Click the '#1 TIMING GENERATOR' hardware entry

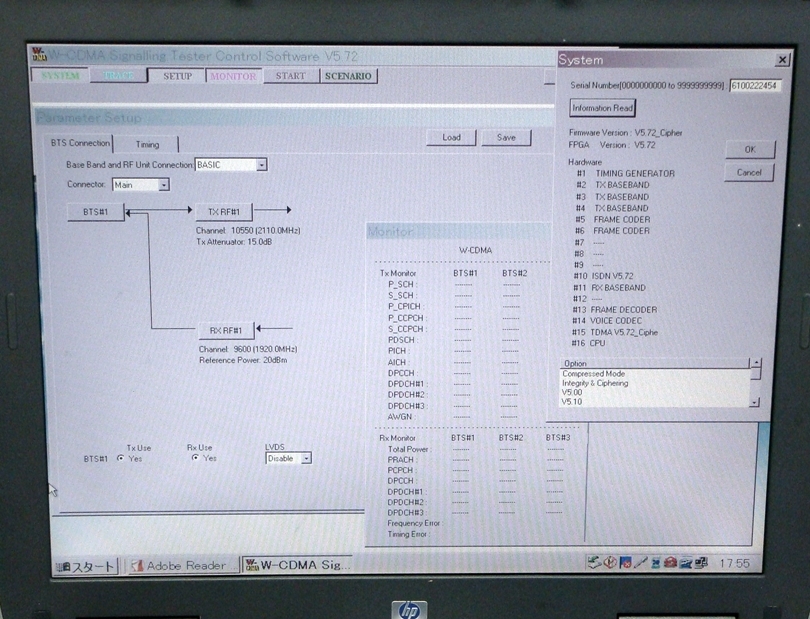pyautogui.click(x=626, y=174)
